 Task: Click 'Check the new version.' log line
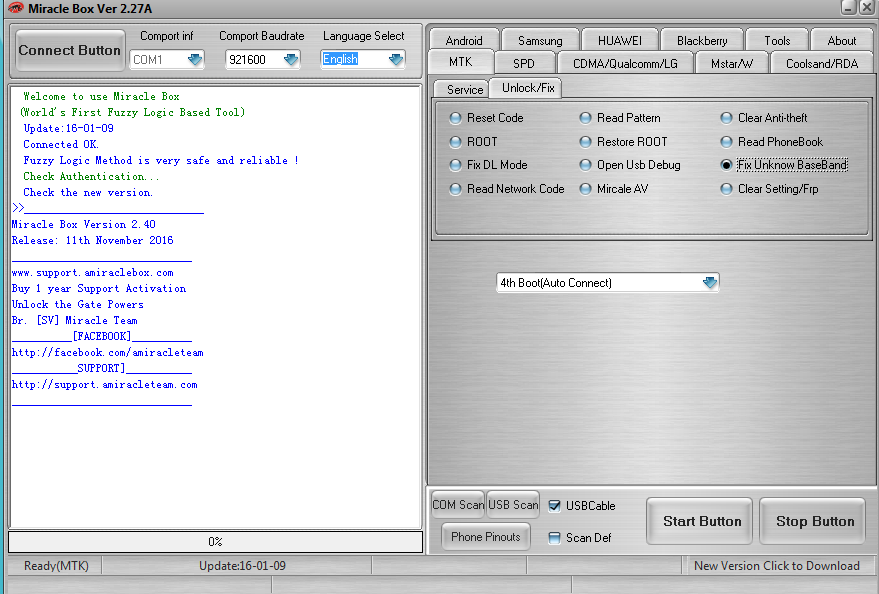87,193
